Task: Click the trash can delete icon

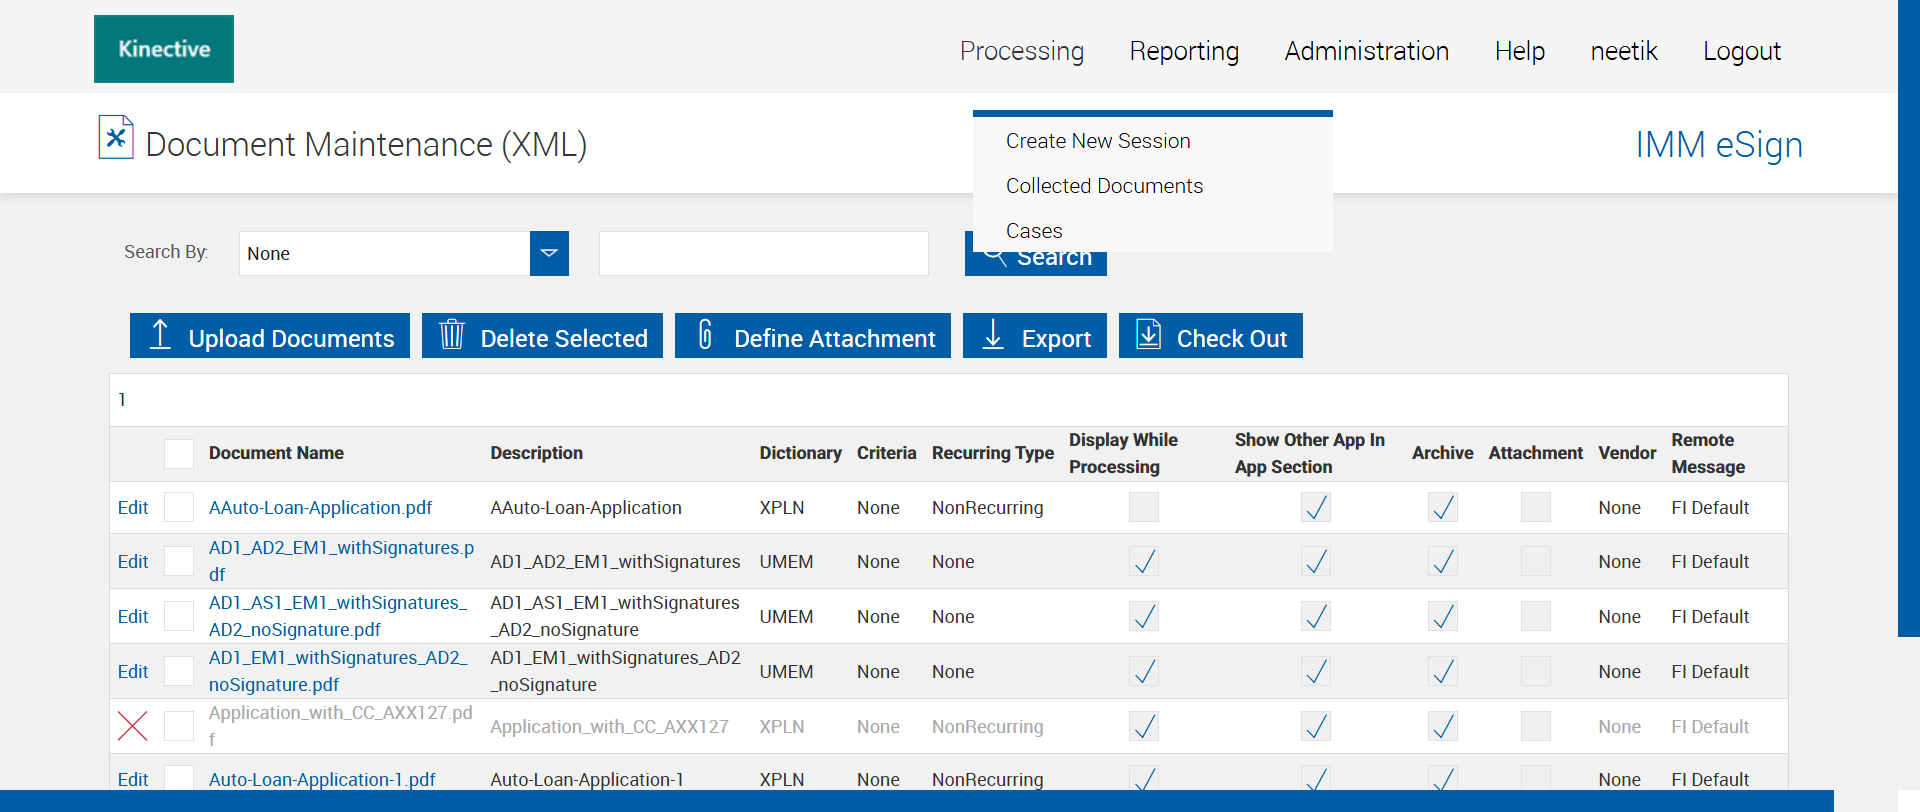Action: [452, 335]
